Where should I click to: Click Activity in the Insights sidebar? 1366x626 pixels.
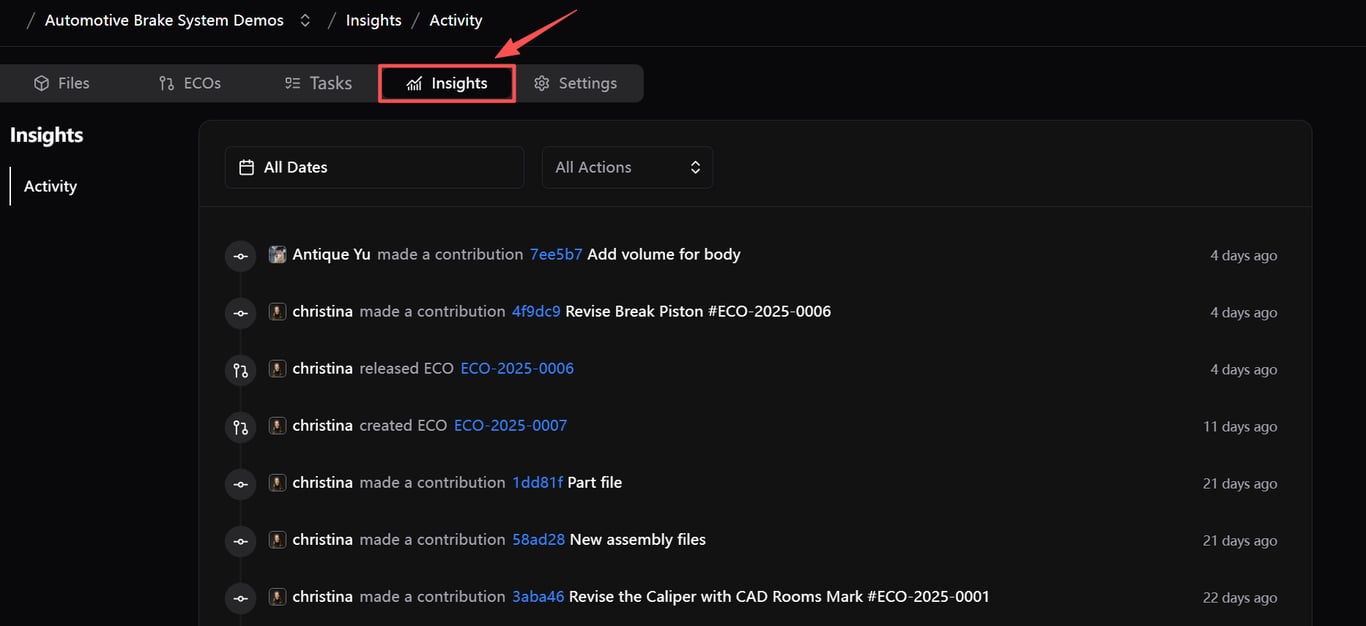[x=50, y=186]
